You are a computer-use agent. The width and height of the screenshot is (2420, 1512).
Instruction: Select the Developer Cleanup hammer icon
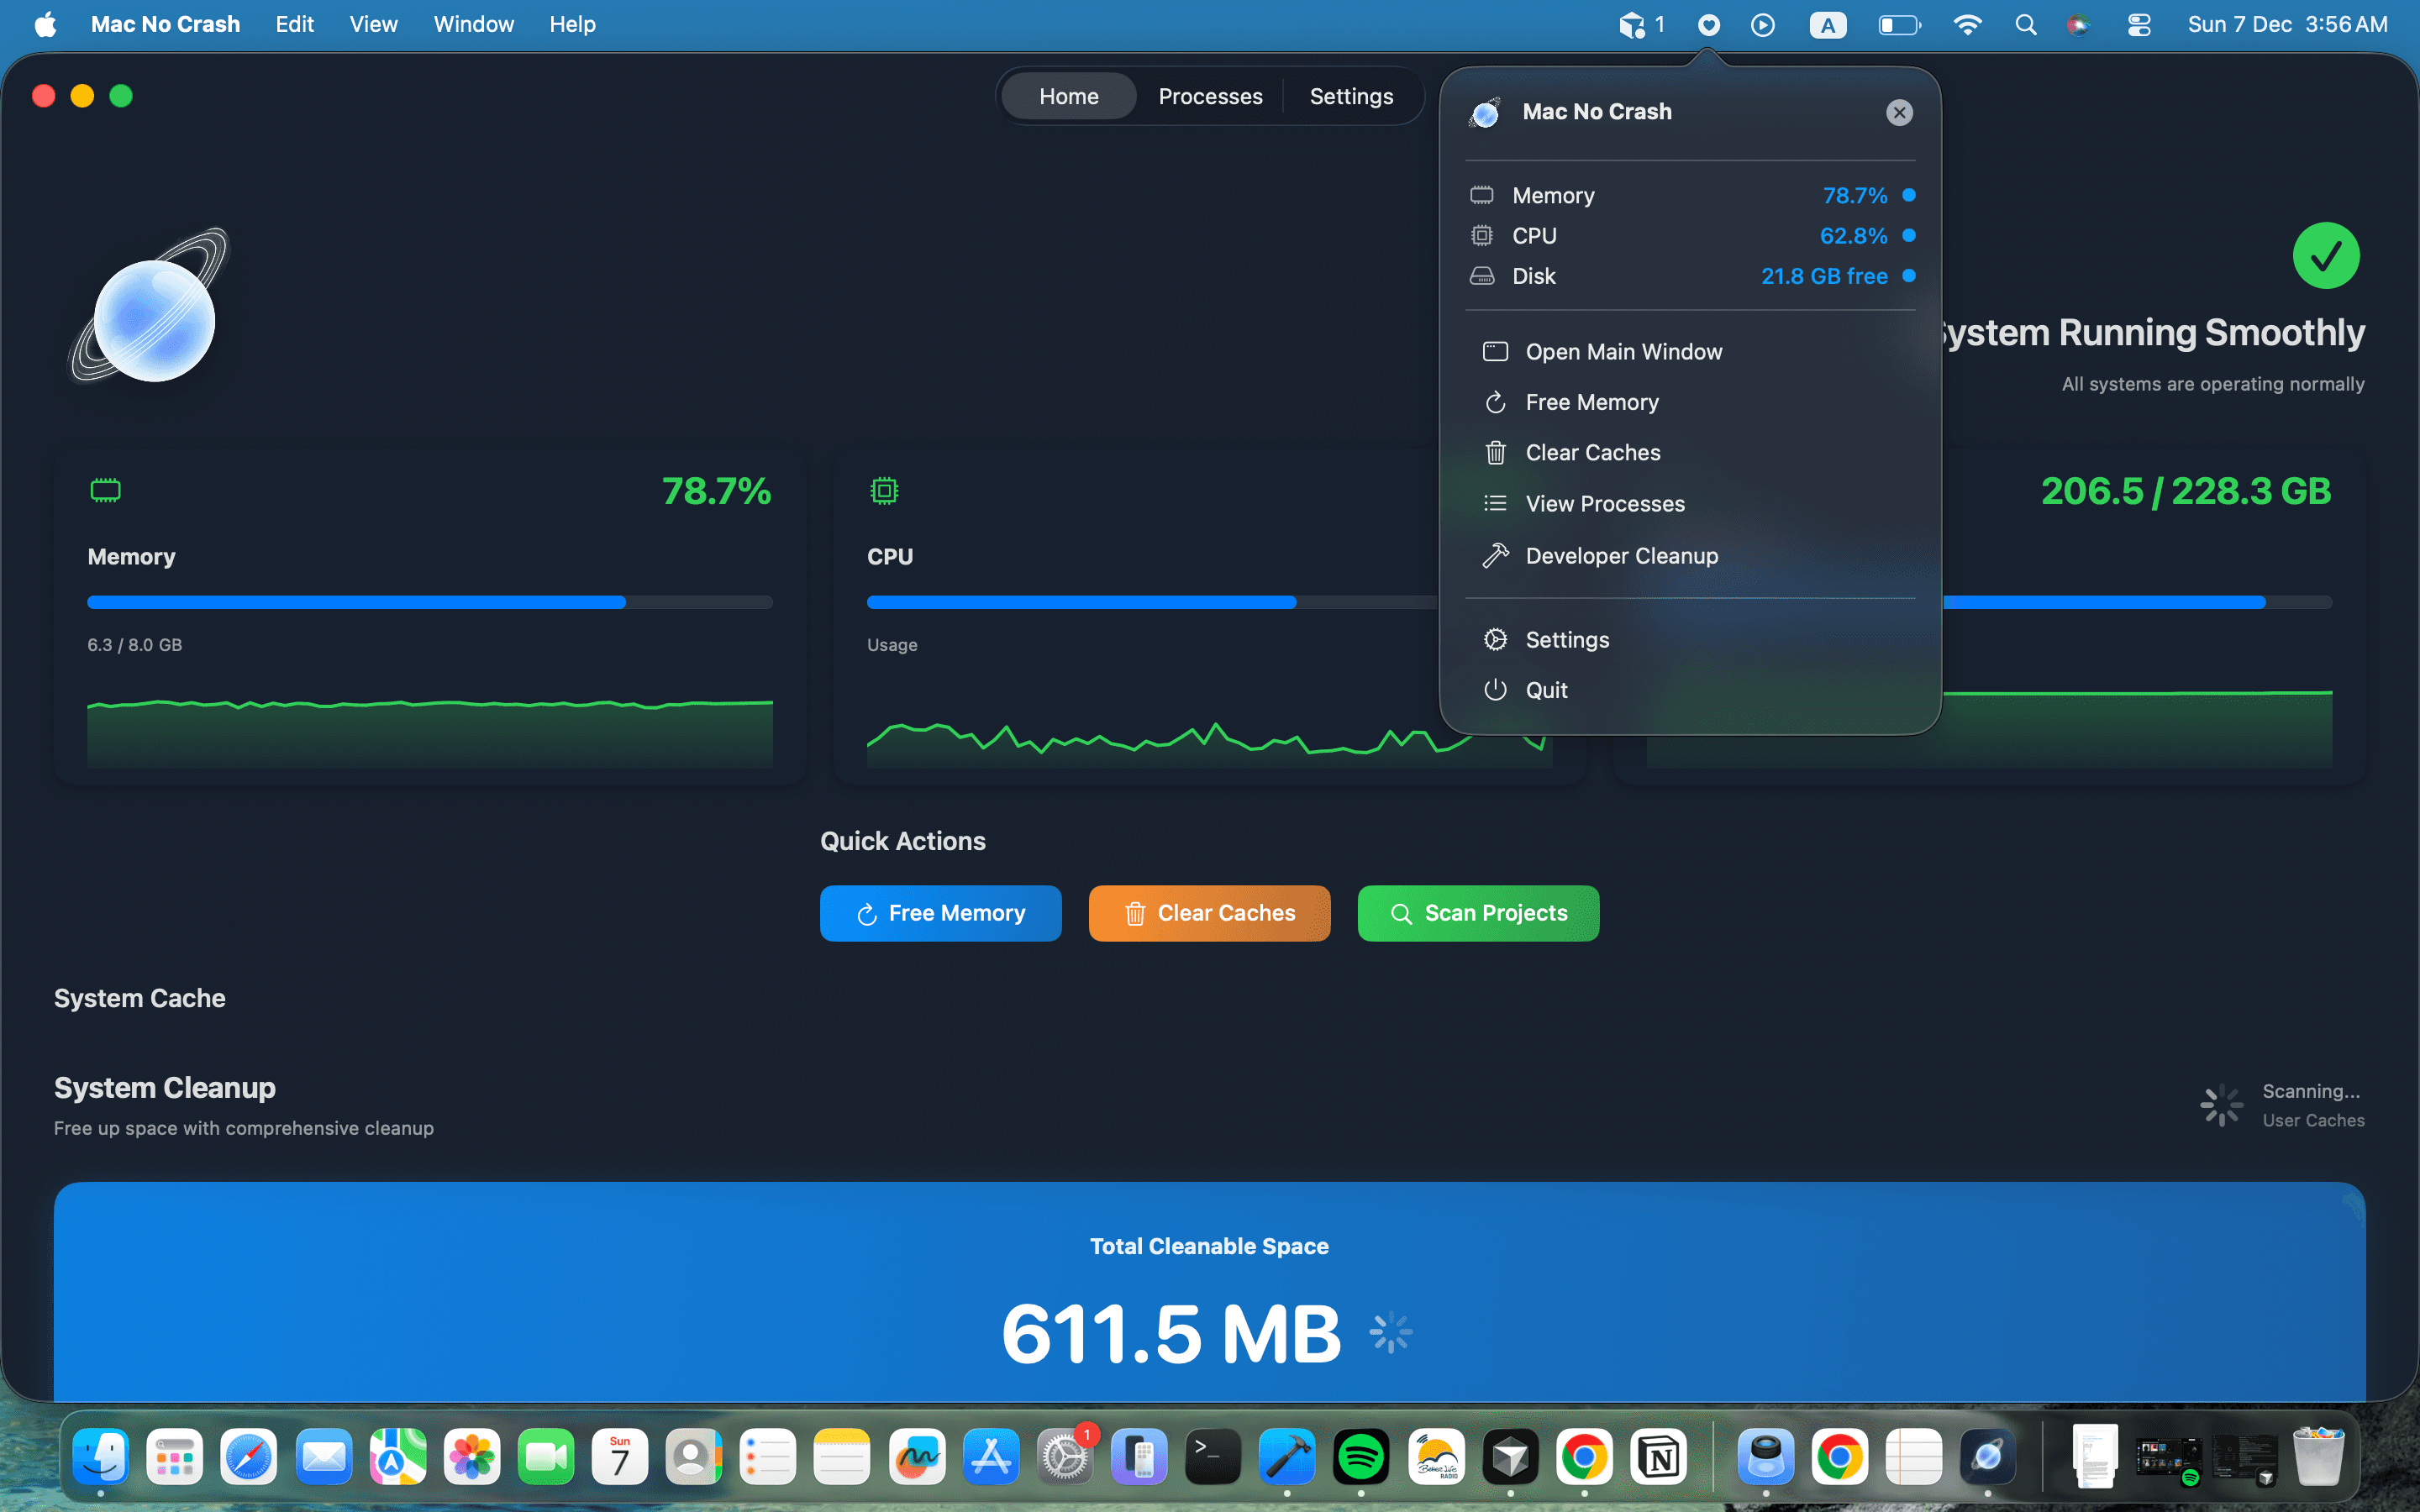point(1496,555)
